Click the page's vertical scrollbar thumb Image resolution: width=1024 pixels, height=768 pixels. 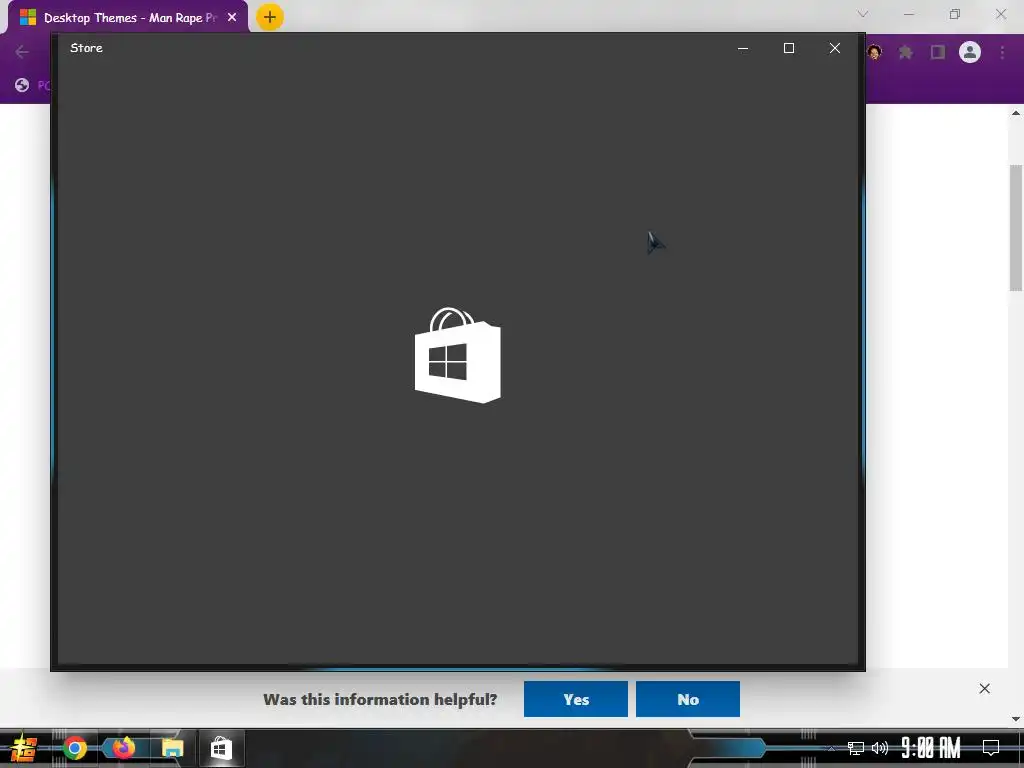pos(1016,227)
